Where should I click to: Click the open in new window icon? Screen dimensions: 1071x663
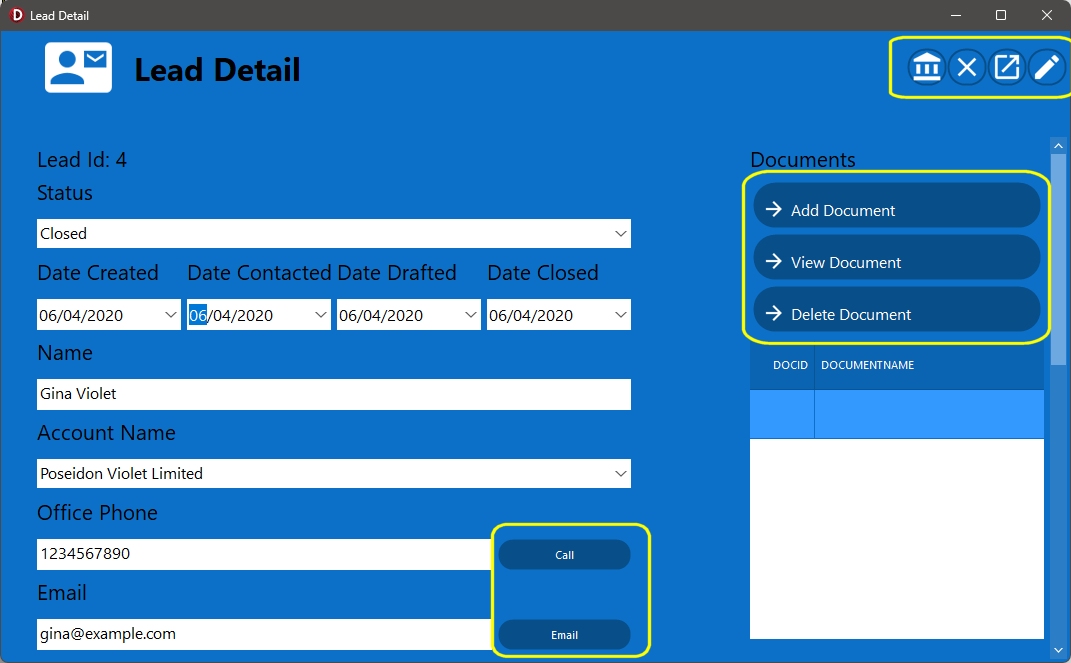[1006, 67]
